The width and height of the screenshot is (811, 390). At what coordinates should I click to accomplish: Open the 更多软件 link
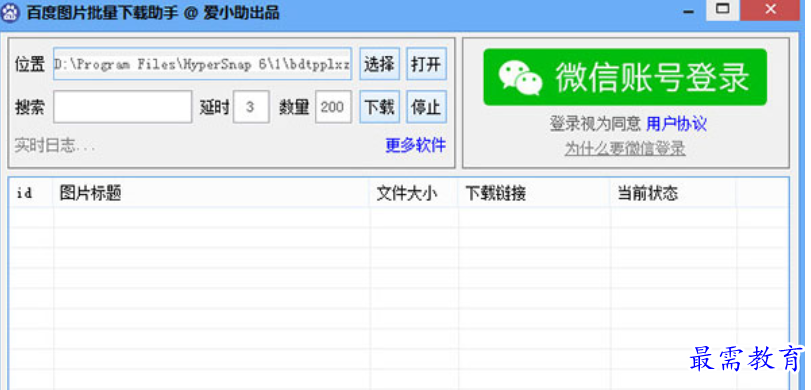[x=415, y=145]
